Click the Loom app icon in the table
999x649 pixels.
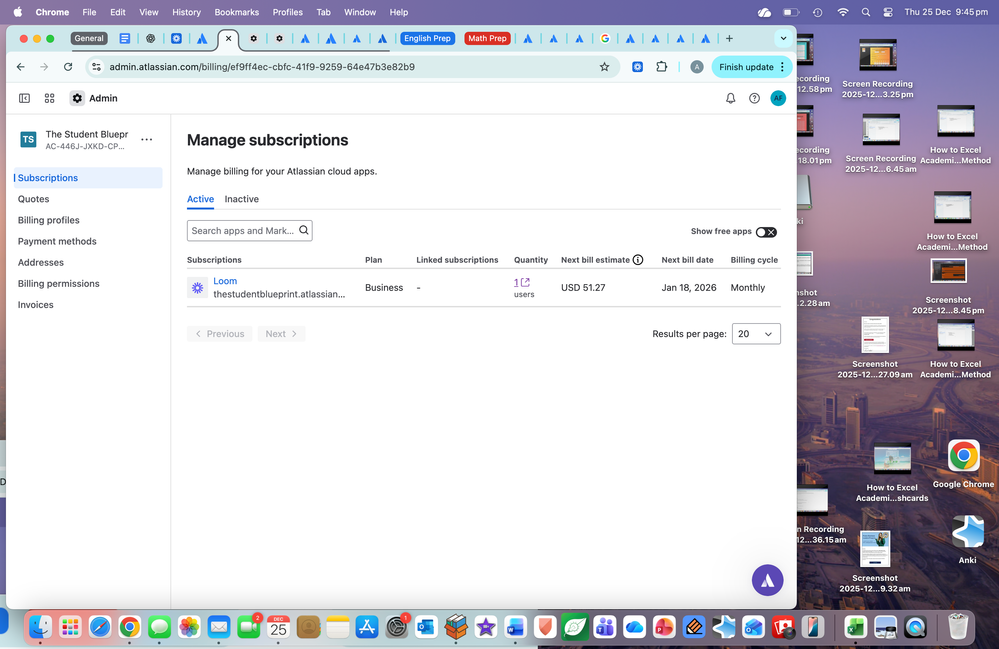point(197,288)
